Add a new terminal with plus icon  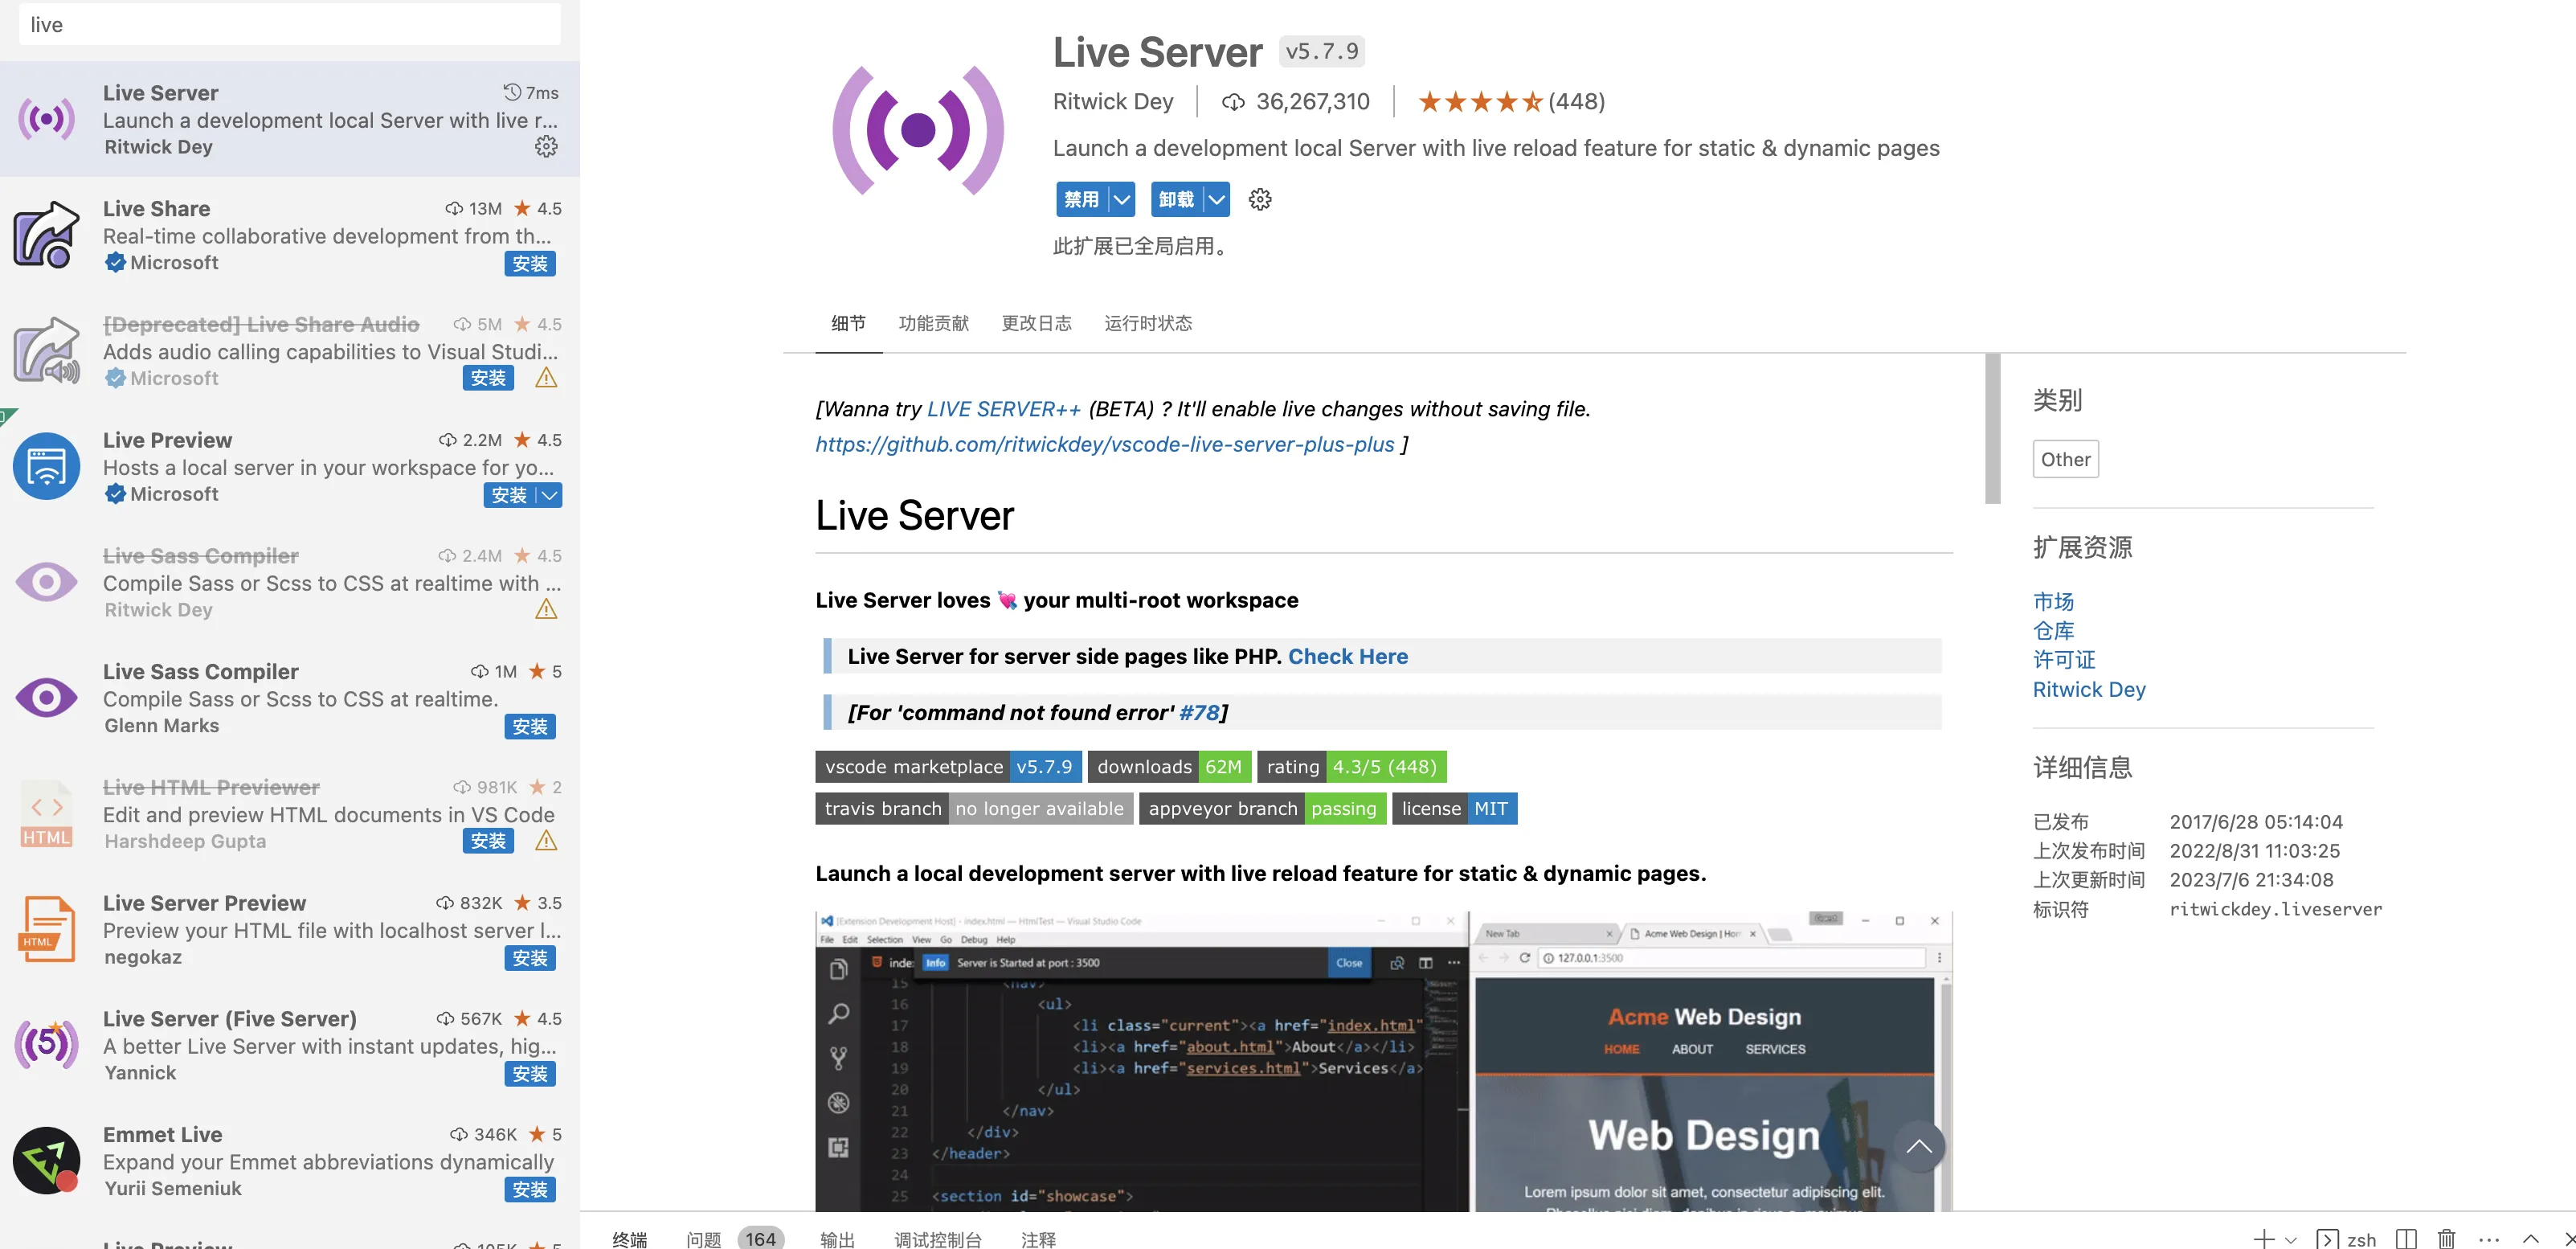[x=2263, y=1239]
